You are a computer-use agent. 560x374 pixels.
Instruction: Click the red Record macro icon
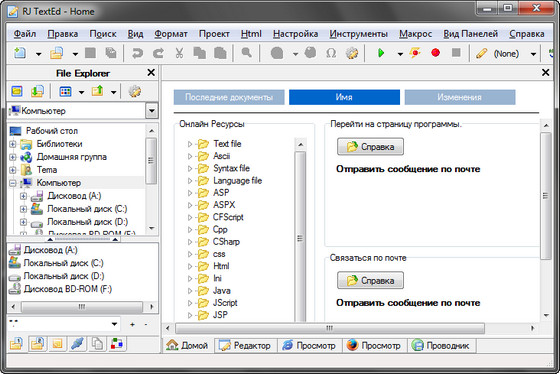pos(435,53)
